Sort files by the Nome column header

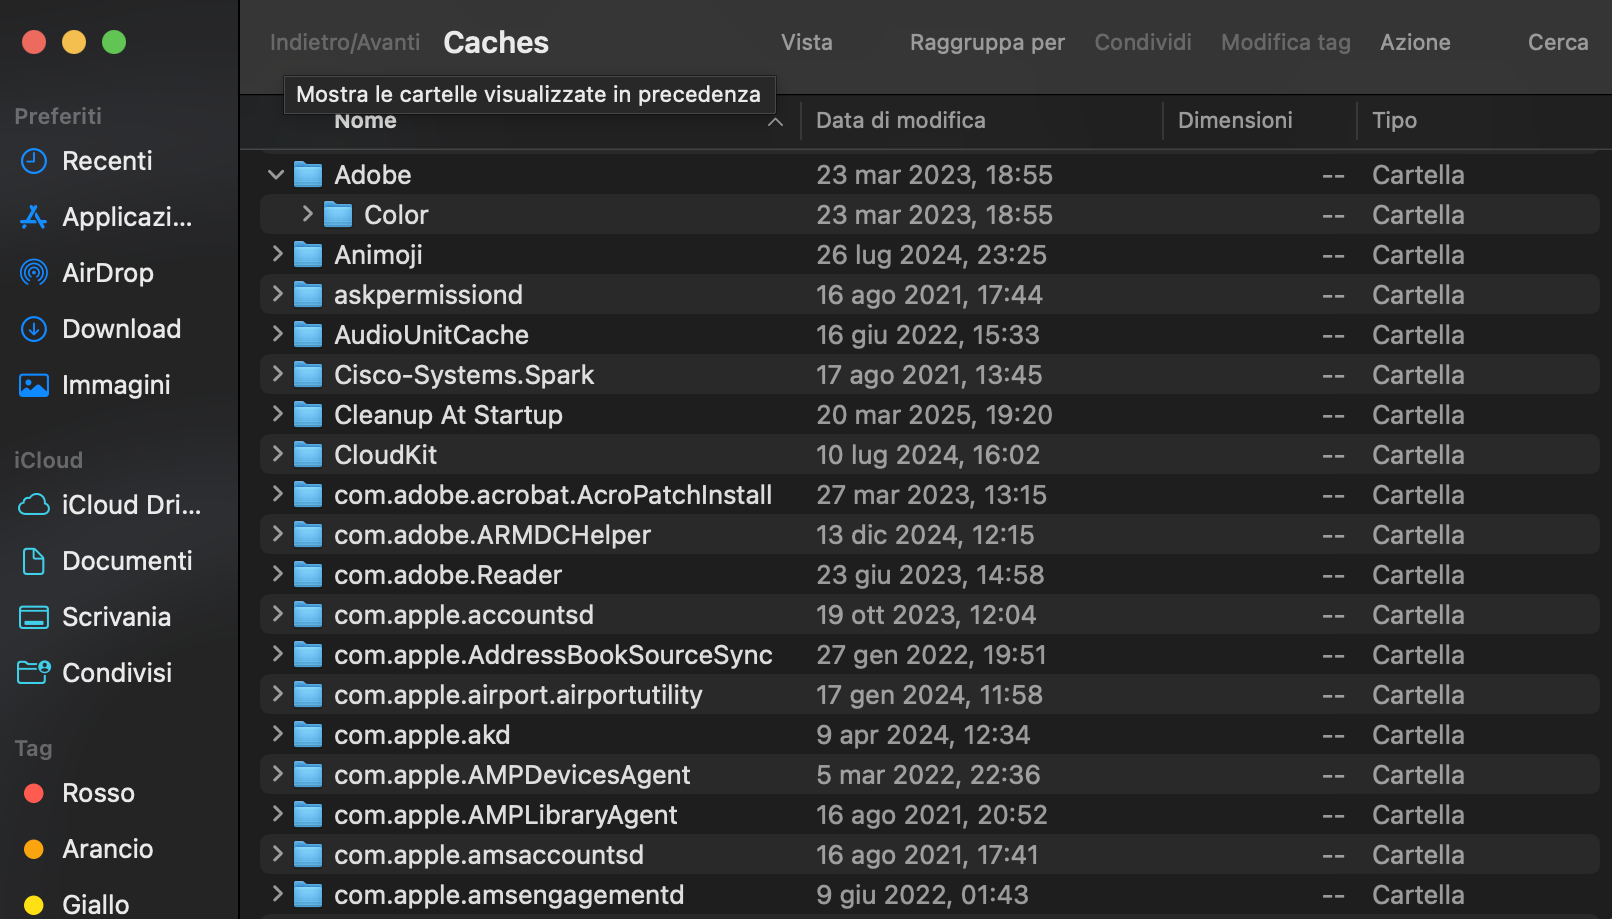[x=365, y=120]
